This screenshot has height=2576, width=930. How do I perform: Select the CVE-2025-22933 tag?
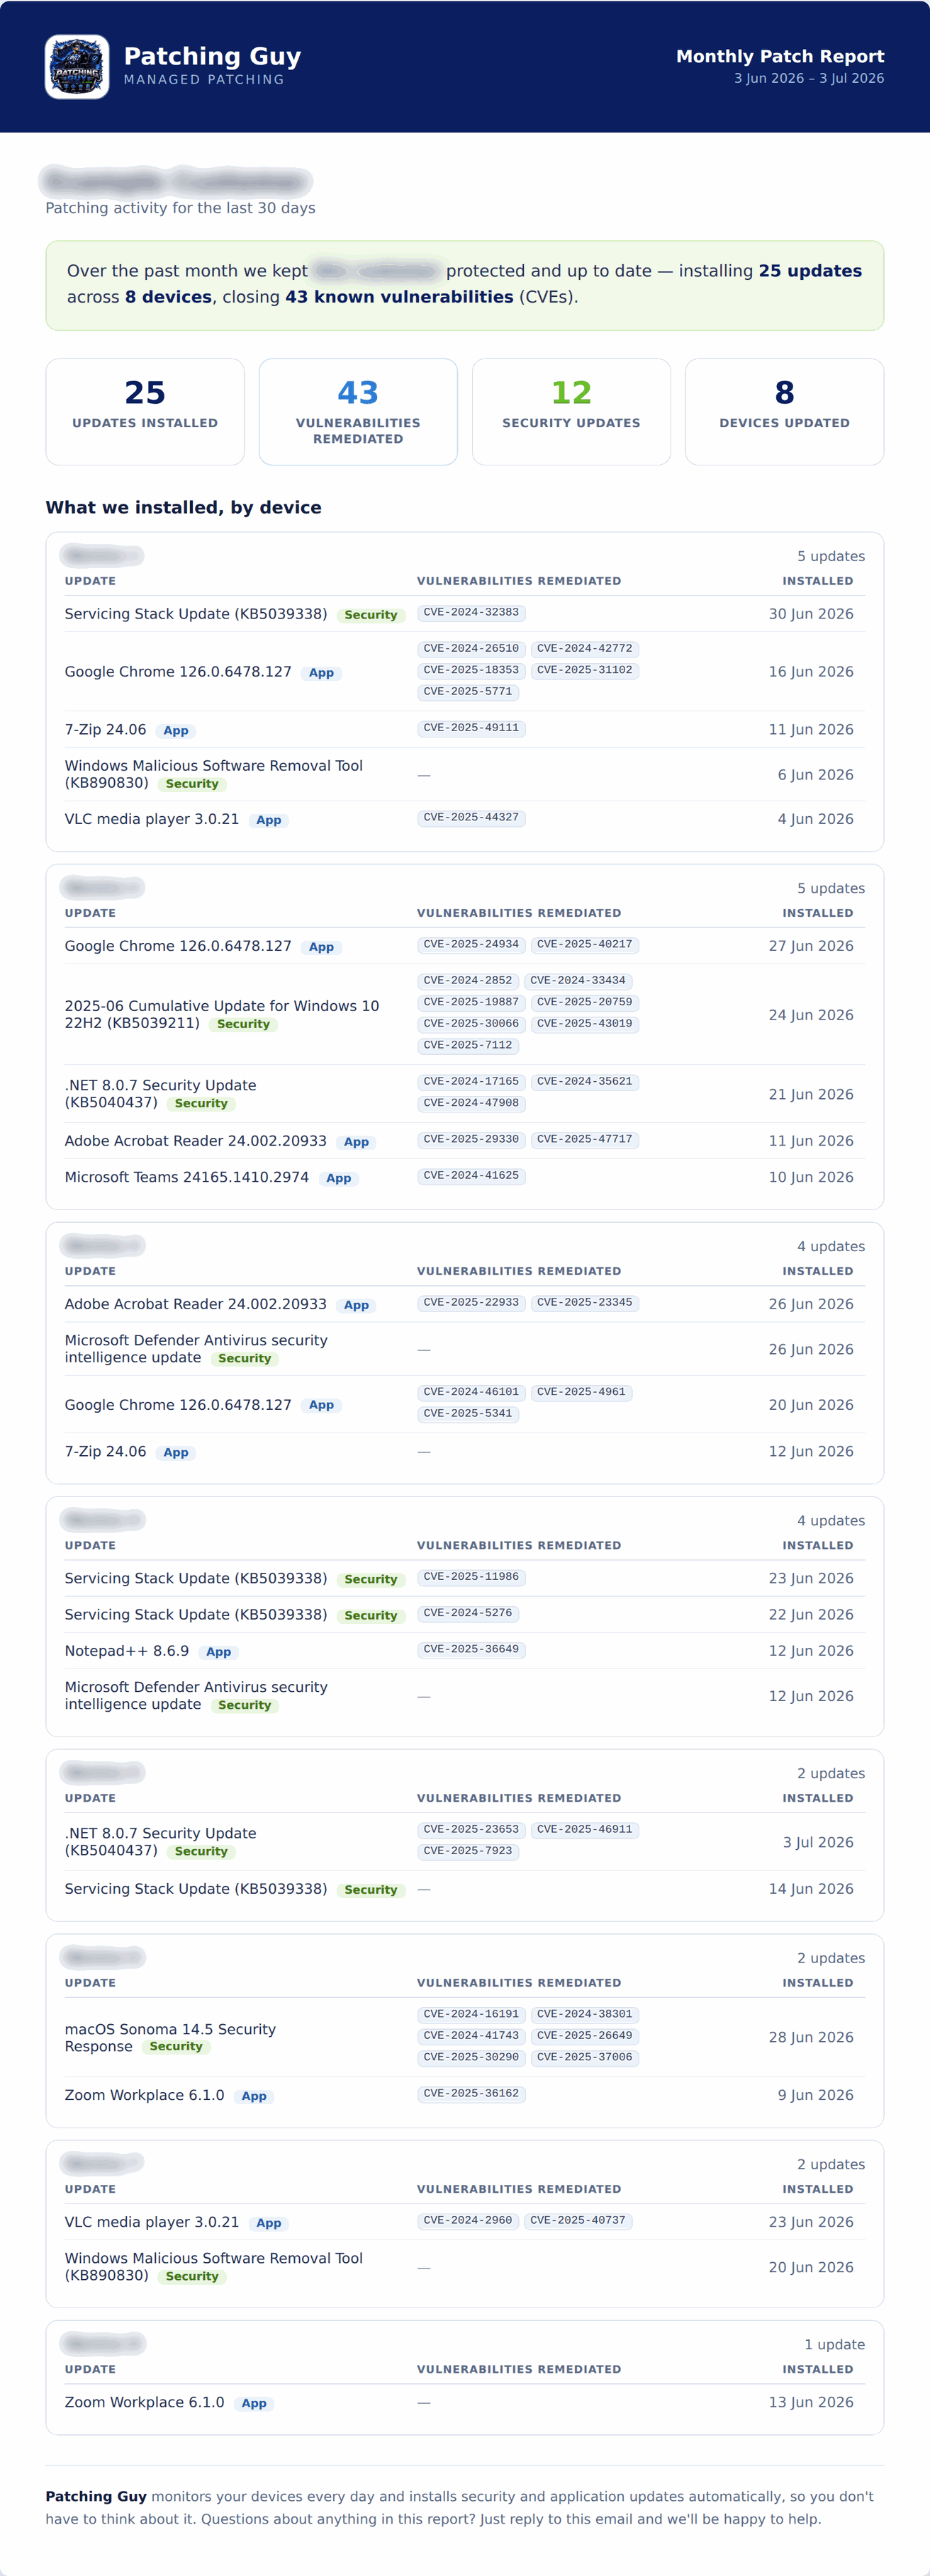(x=471, y=1303)
